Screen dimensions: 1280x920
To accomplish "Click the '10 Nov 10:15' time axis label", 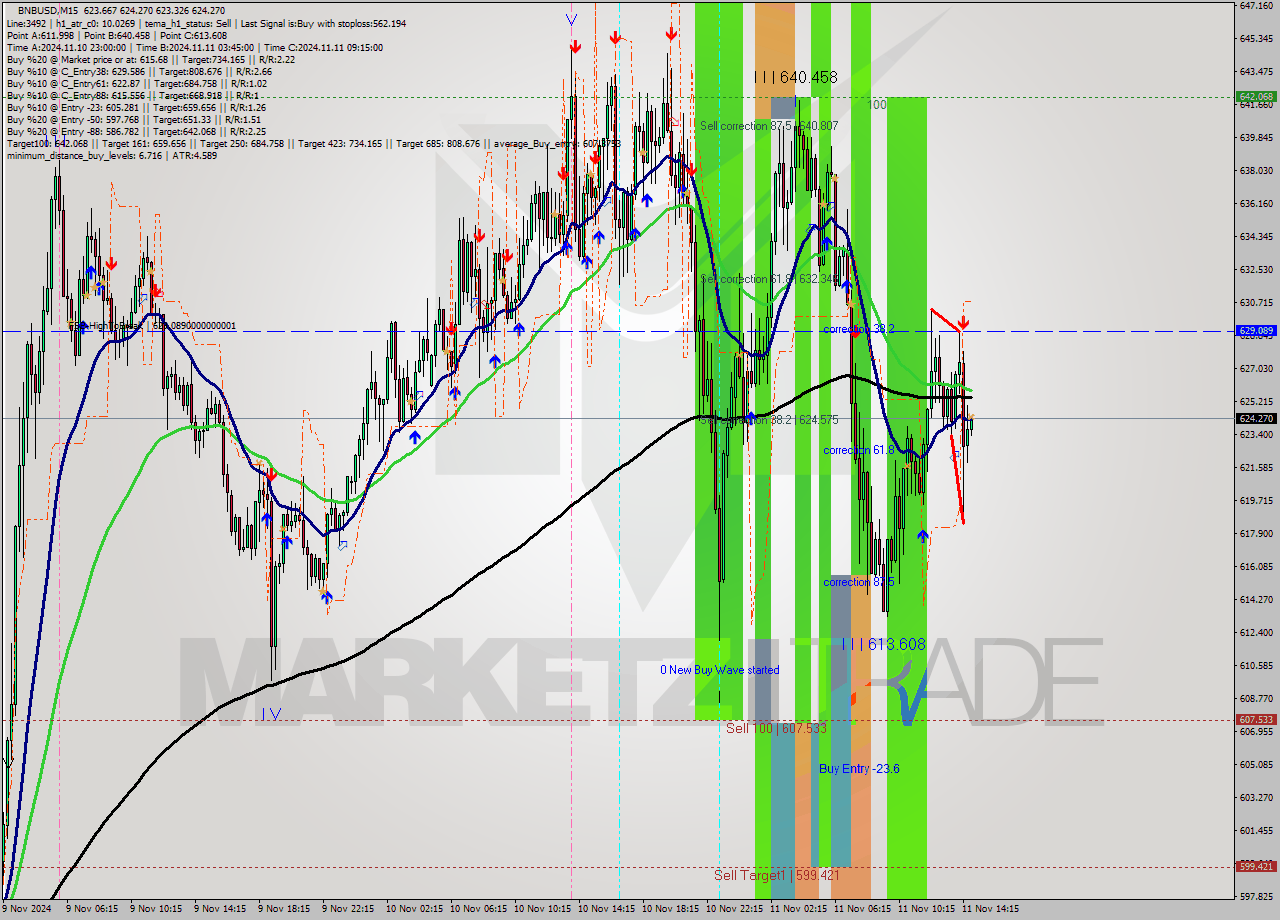I will click(x=542, y=909).
